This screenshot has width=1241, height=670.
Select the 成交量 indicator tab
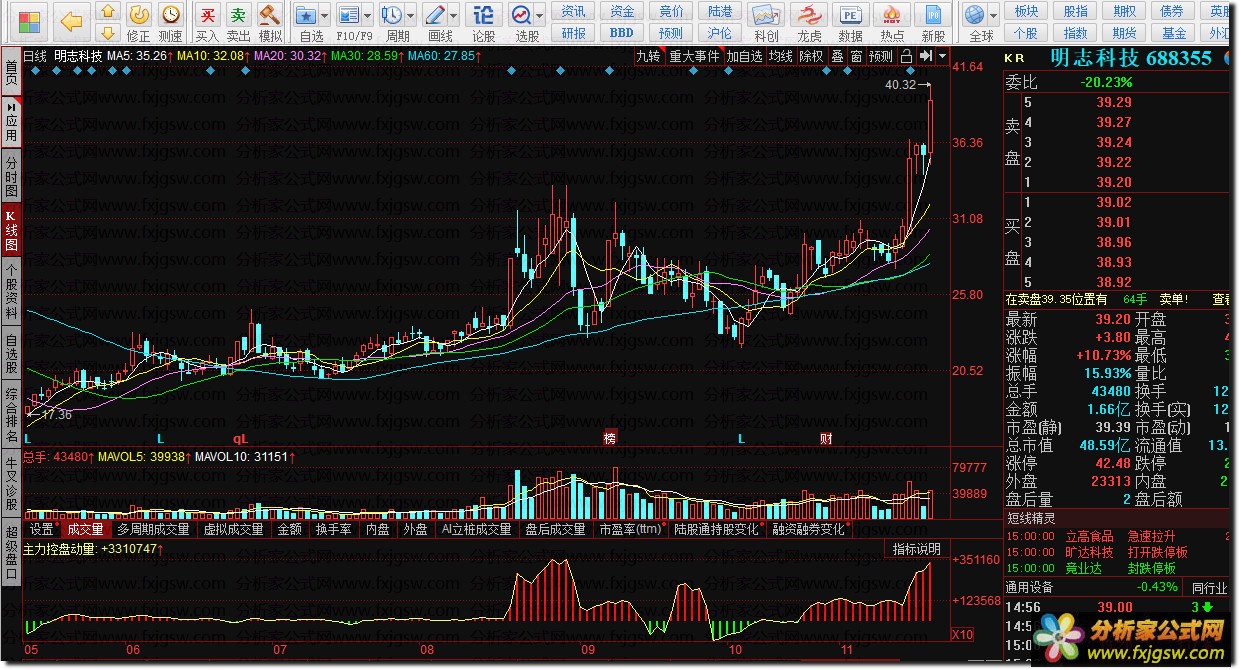85,529
